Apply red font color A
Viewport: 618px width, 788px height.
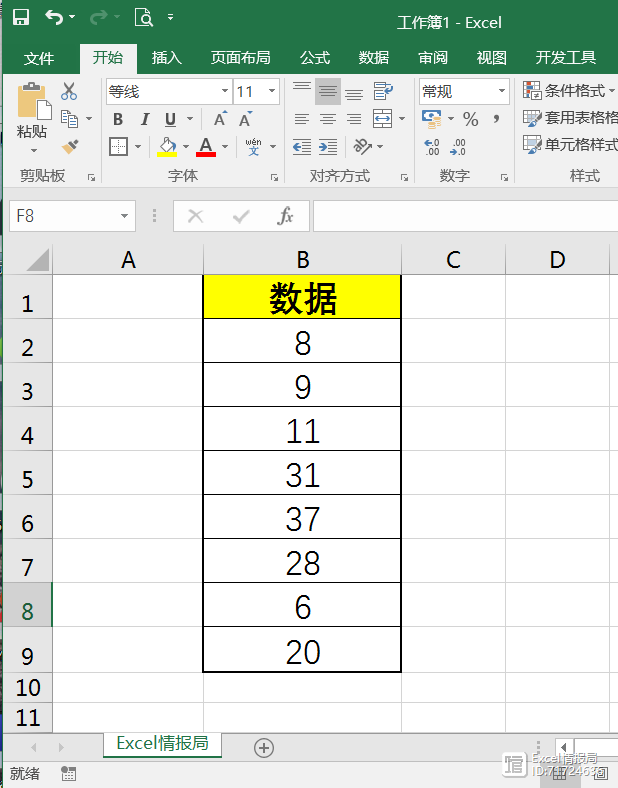tap(206, 147)
